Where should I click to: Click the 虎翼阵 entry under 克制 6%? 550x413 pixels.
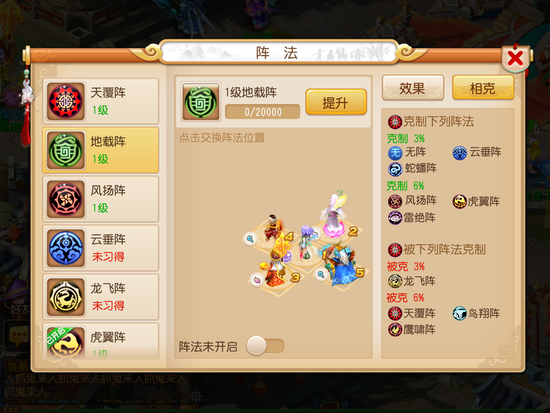(x=476, y=201)
